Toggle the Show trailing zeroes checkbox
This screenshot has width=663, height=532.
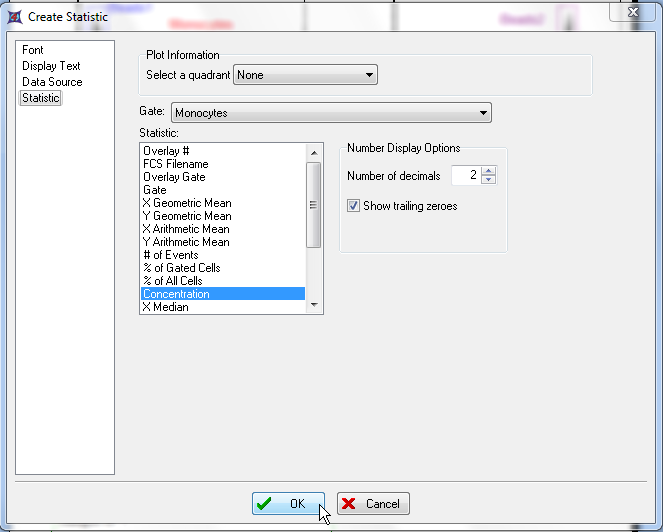tap(353, 206)
